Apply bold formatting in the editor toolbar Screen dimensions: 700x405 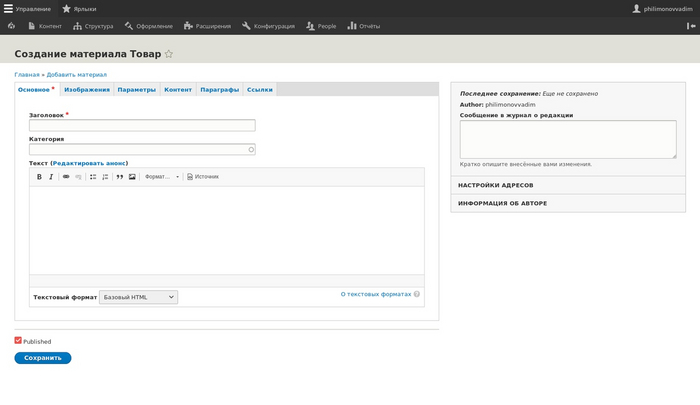click(x=39, y=177)
